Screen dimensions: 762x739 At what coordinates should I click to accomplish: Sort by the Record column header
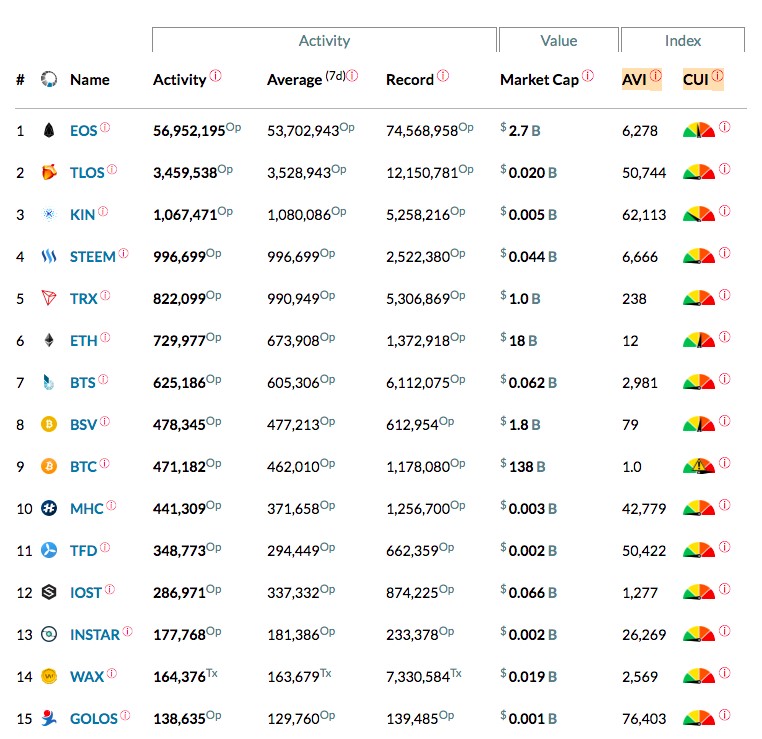pyautogui.click(x=410, y=80)
